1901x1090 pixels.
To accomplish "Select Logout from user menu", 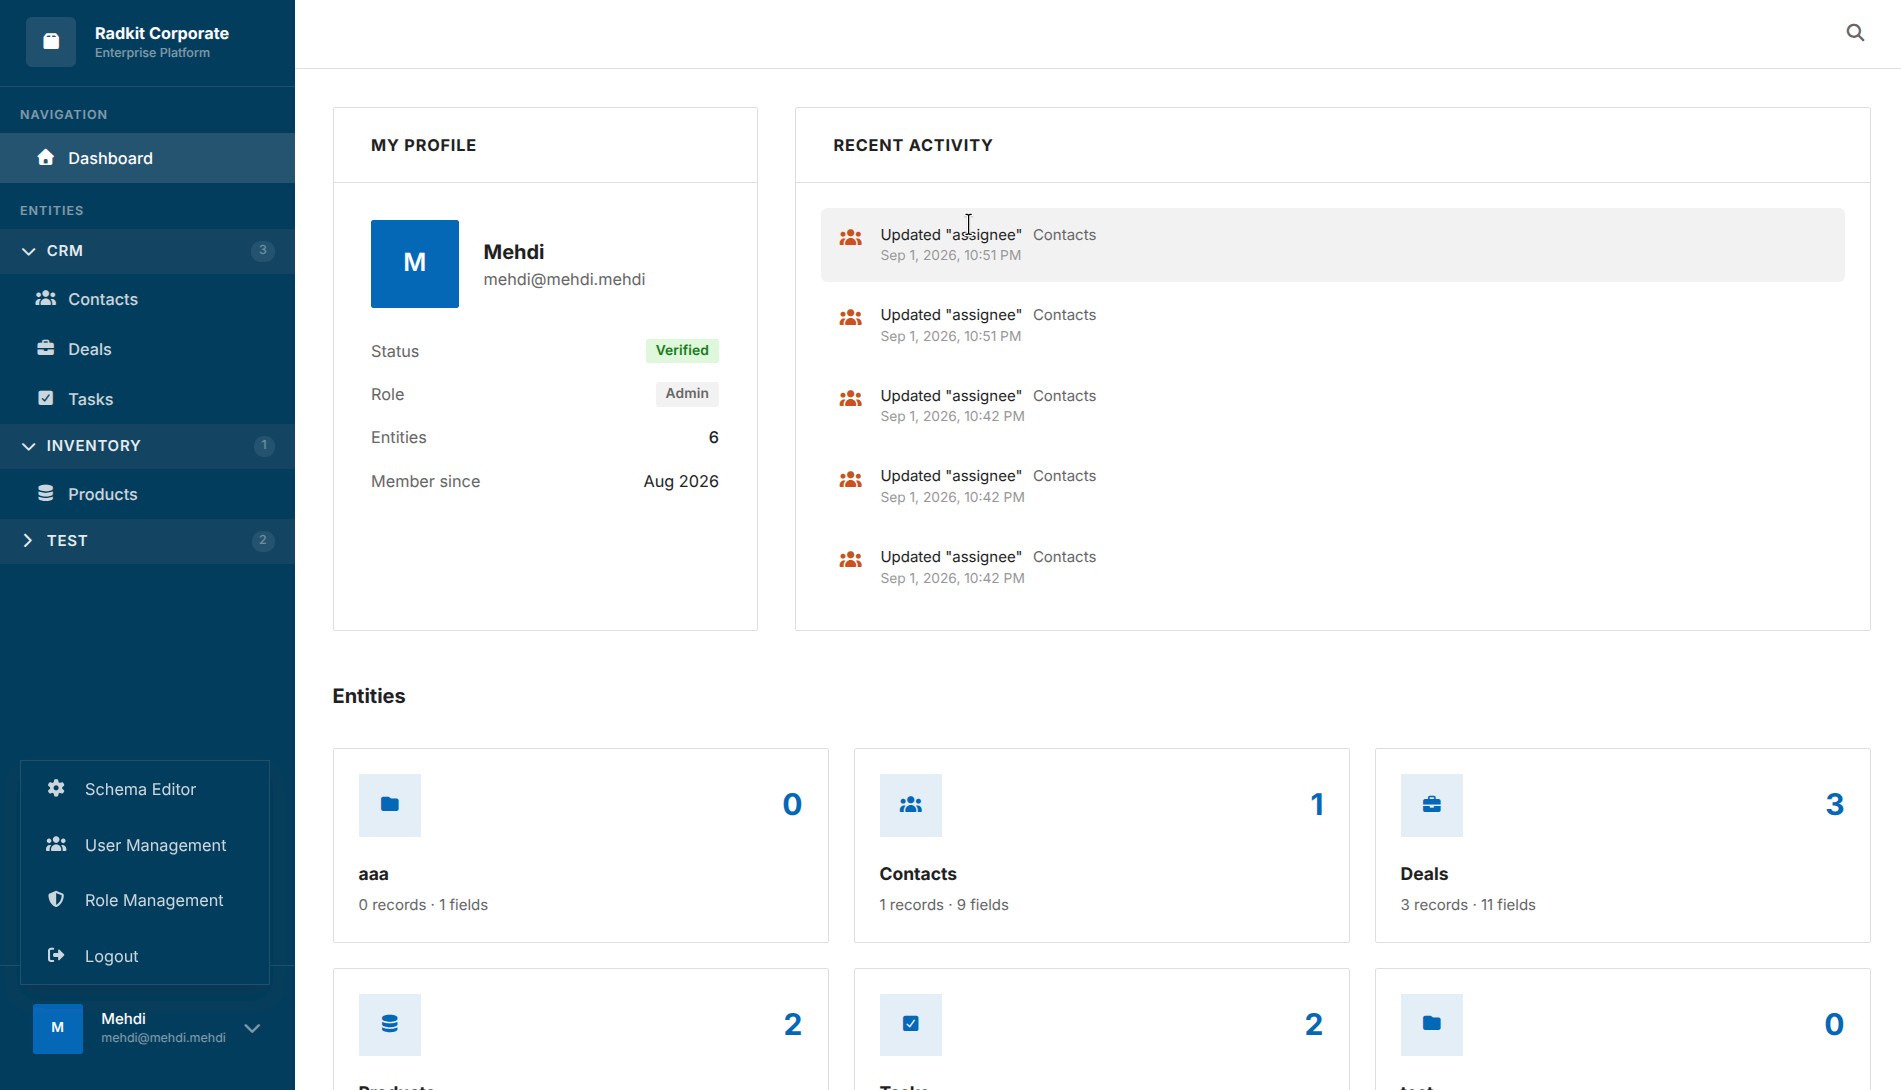I will [x=145, y=956].
